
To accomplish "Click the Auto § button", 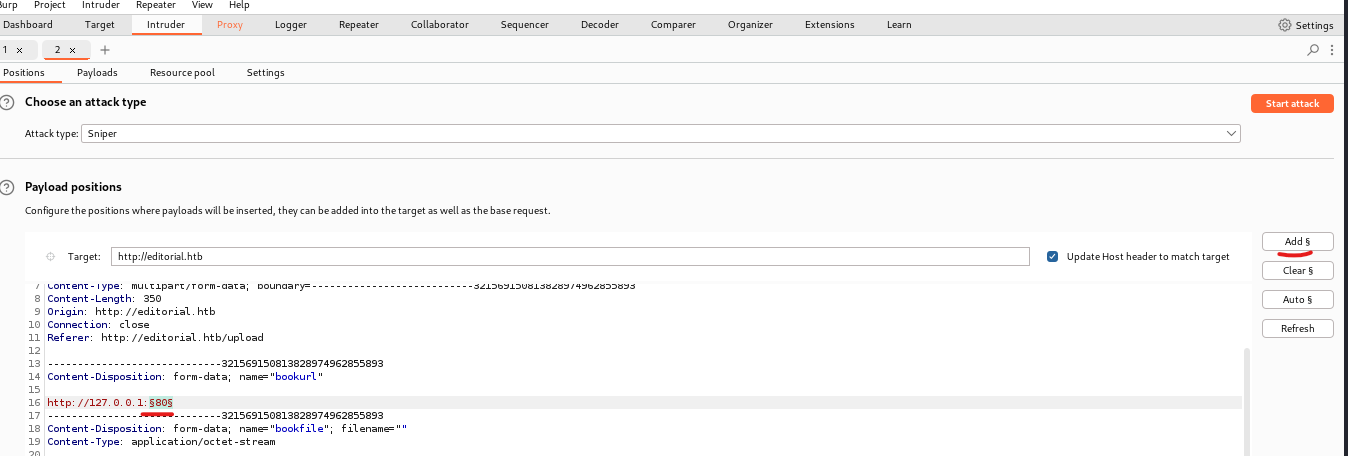I will click(x=1297, y=300).
